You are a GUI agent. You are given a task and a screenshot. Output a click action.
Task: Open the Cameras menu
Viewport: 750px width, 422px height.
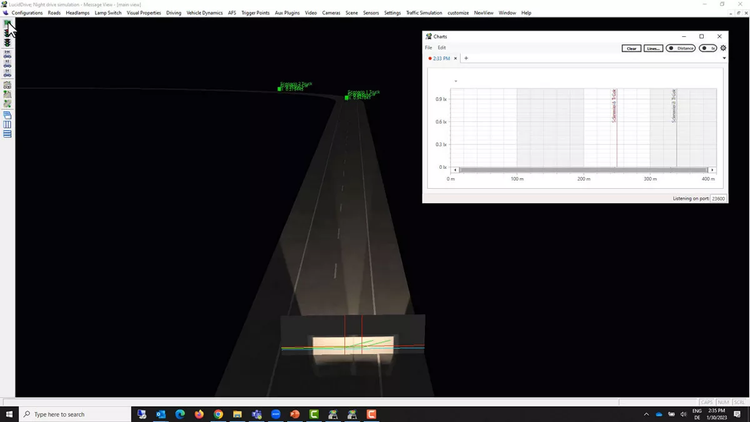[331, 13]
